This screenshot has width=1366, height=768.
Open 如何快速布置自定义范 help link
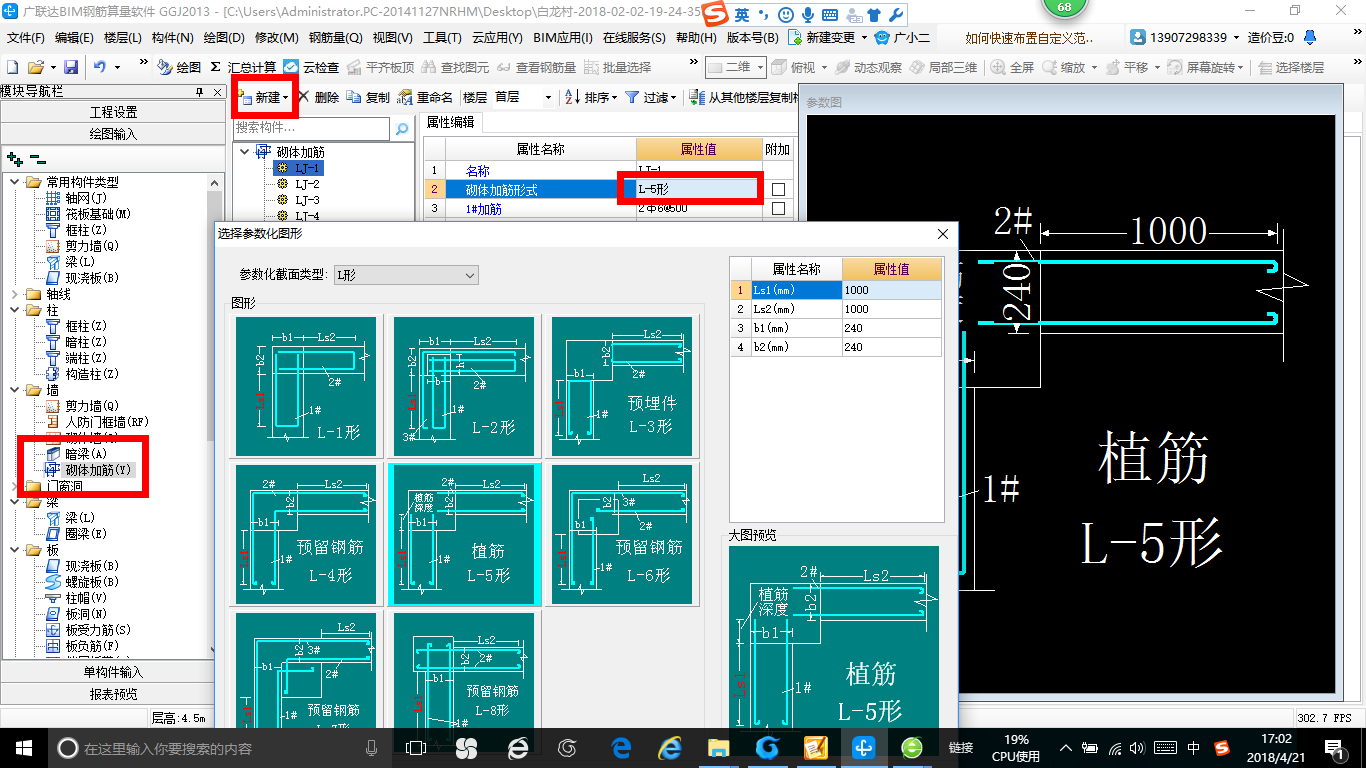click(1031, 38)
